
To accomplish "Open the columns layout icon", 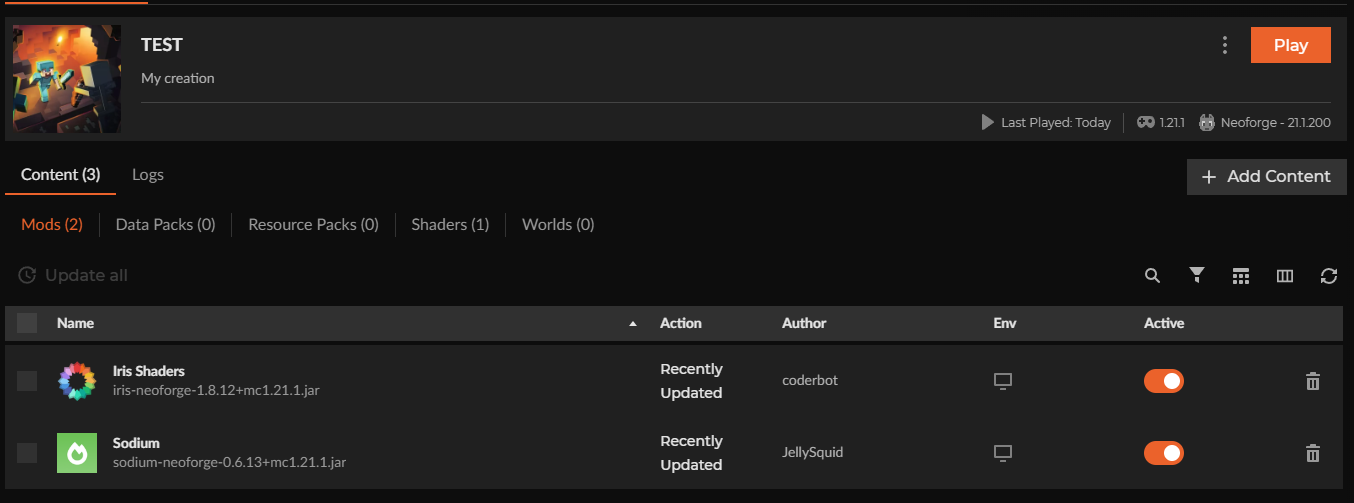I will tap(1285, 276).
